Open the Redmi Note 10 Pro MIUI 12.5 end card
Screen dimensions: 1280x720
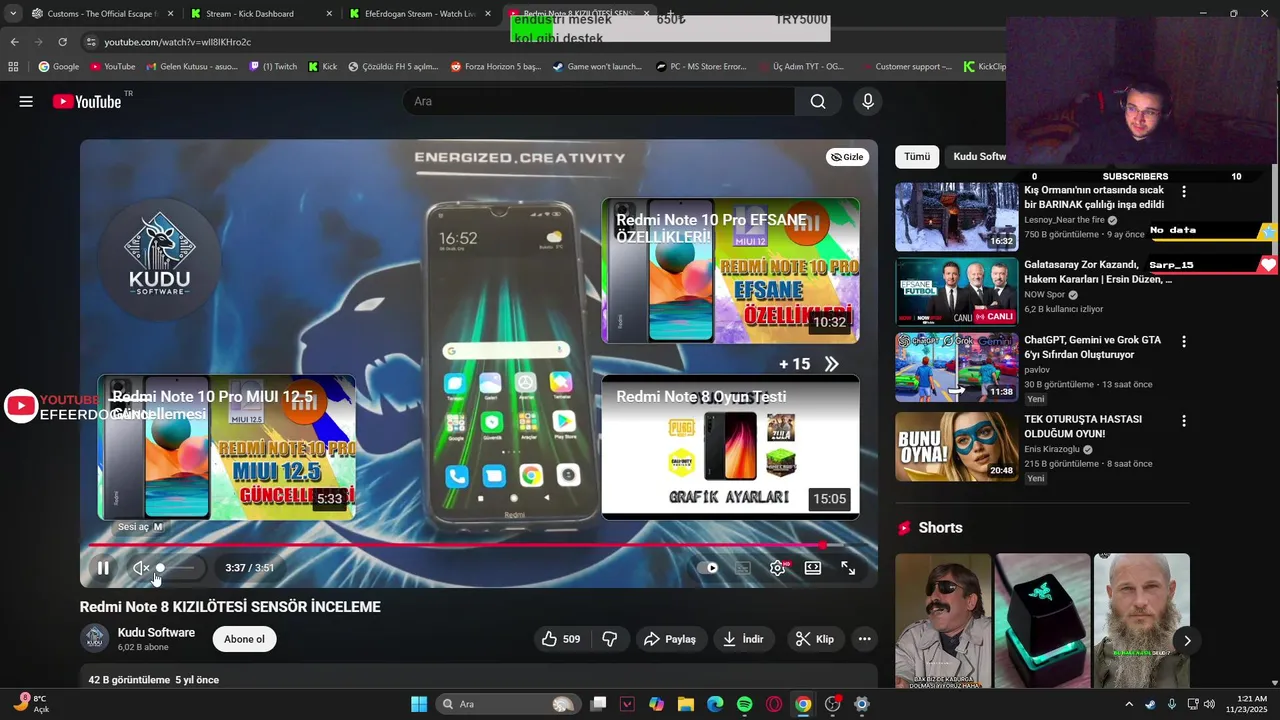[227, 447]
